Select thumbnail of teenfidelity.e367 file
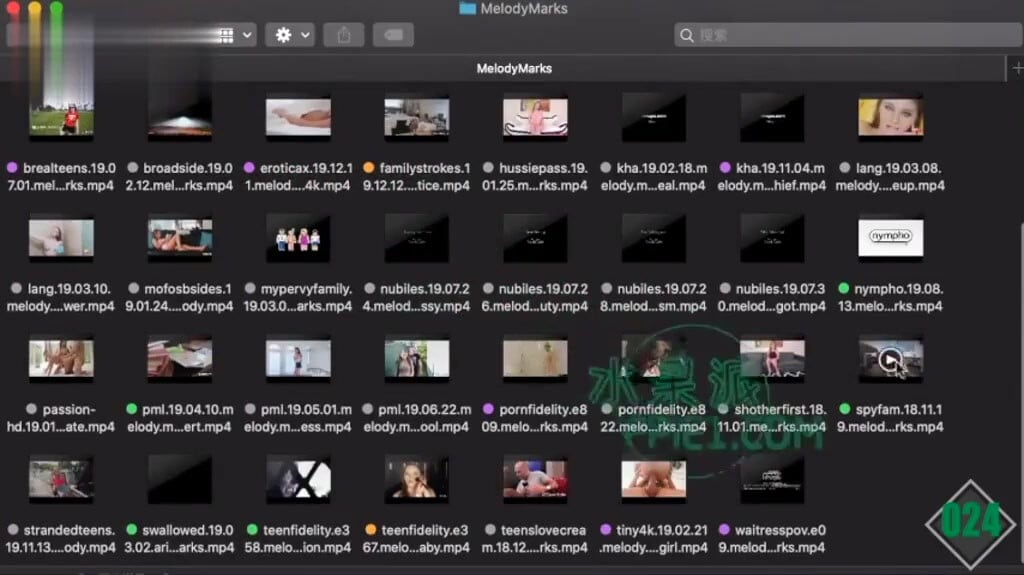 (417, 479)
